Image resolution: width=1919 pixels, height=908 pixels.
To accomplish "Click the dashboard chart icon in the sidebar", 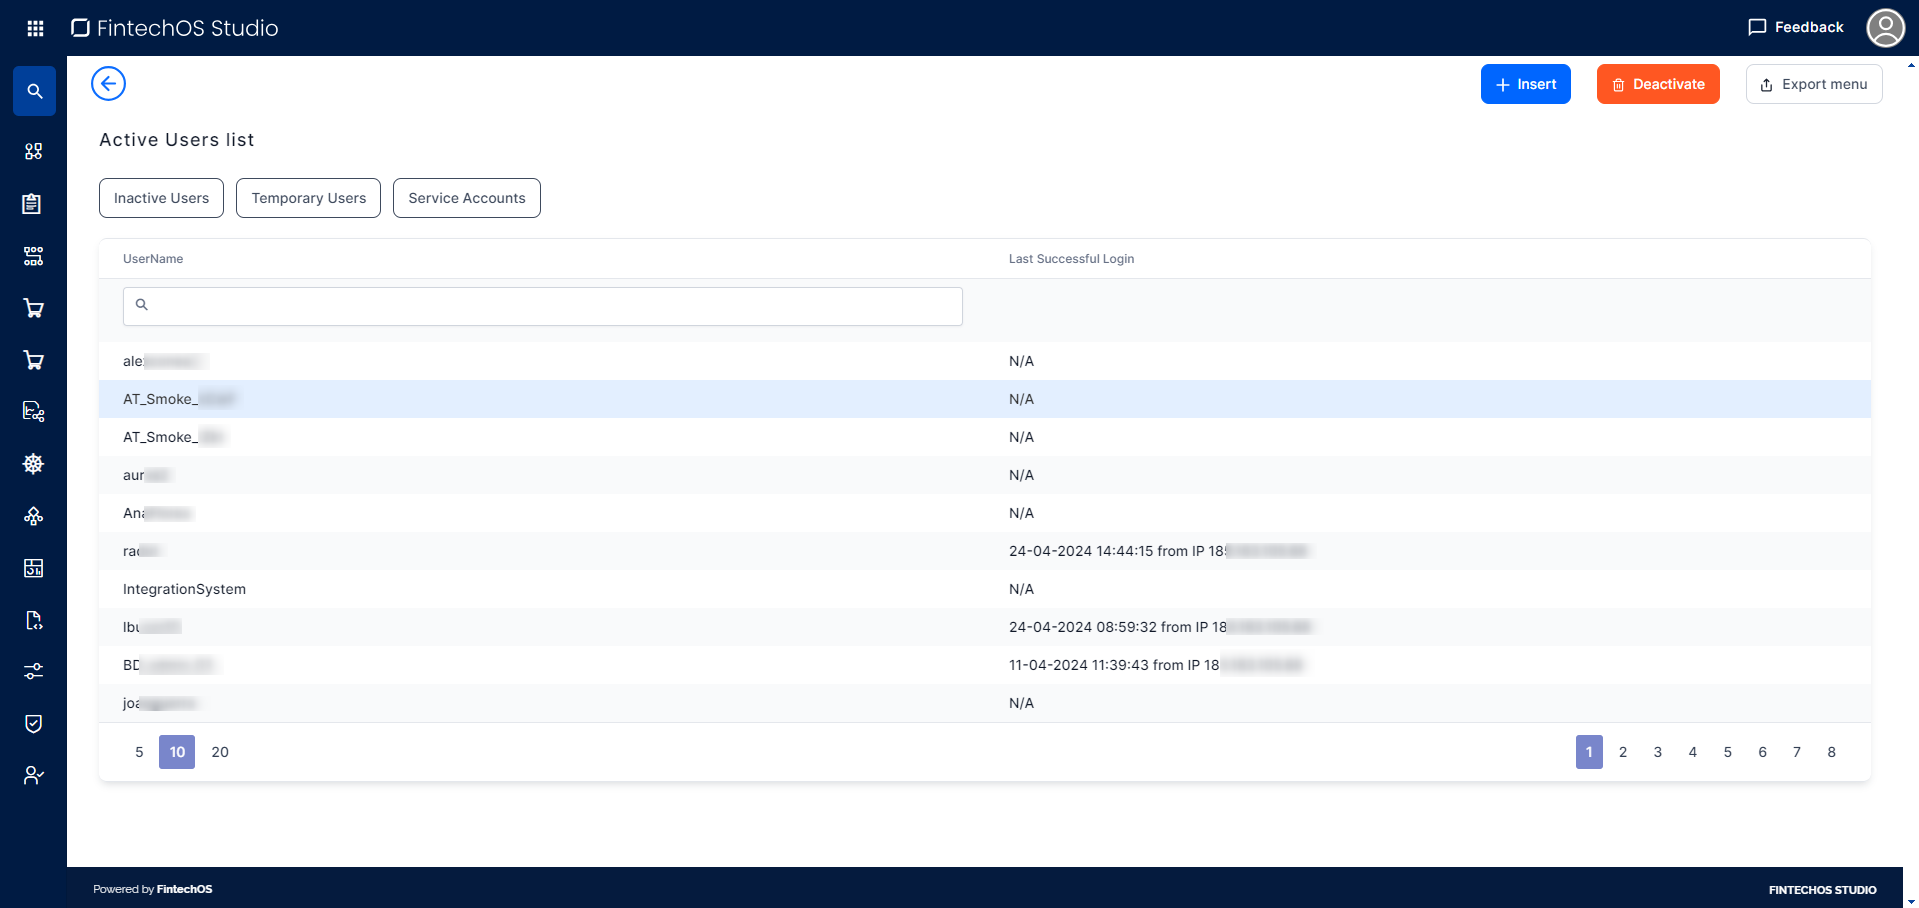I will click(33, 568).
